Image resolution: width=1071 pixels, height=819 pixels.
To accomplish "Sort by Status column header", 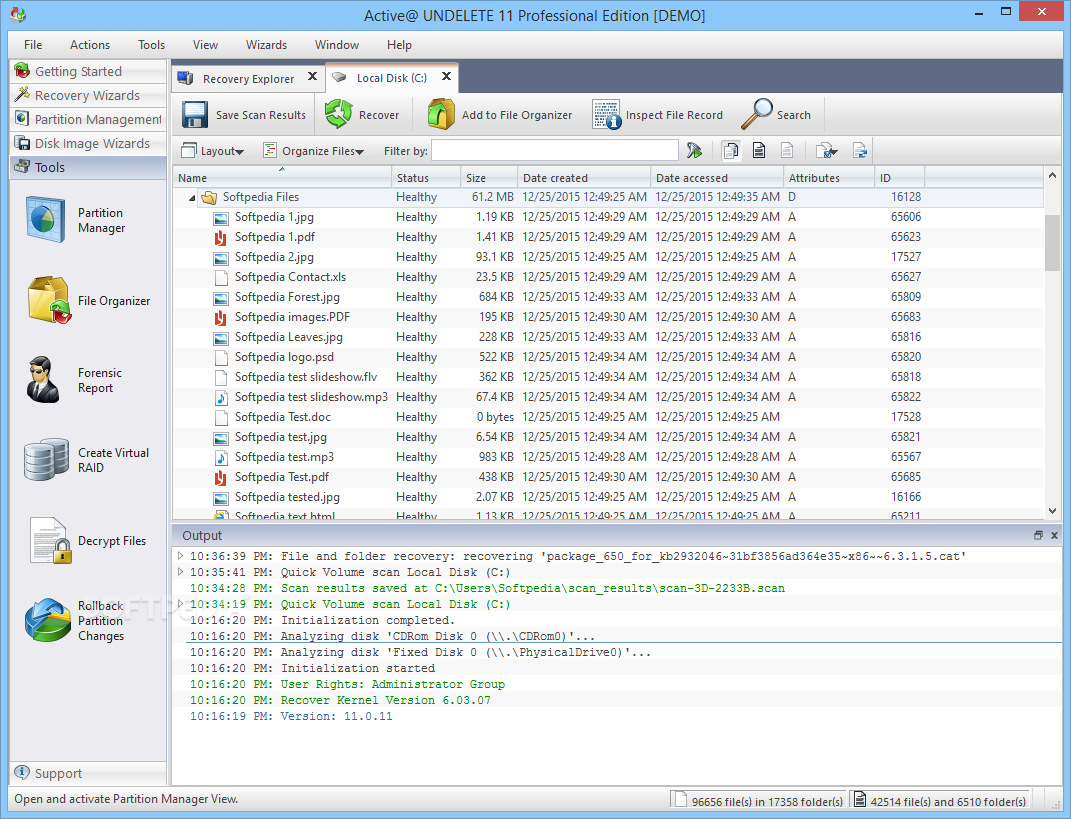I will click(426, 178).
